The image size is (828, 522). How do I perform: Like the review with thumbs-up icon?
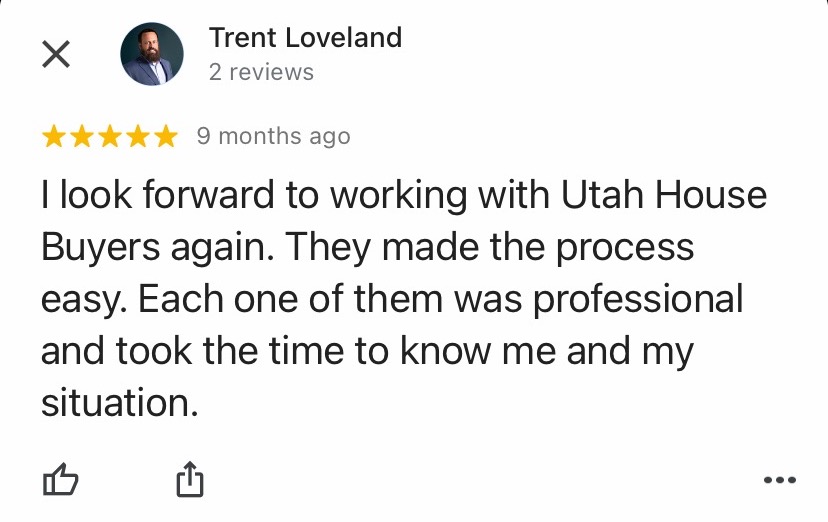pos(60,479)
